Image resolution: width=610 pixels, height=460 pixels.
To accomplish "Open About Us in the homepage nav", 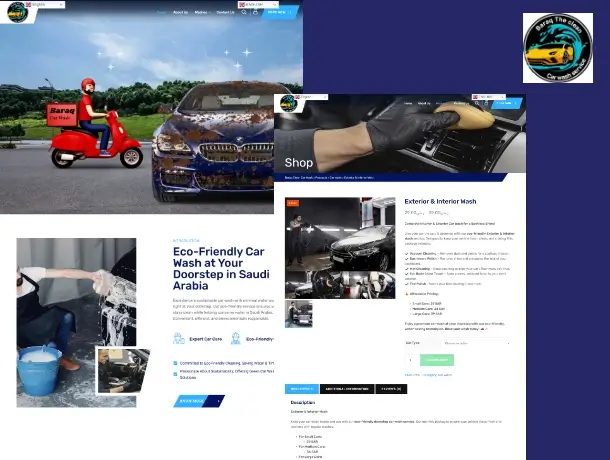I will [180, 12].
